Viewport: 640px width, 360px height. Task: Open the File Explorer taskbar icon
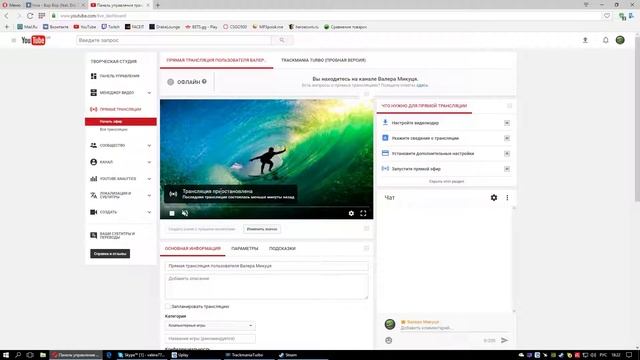click(42, 355)
